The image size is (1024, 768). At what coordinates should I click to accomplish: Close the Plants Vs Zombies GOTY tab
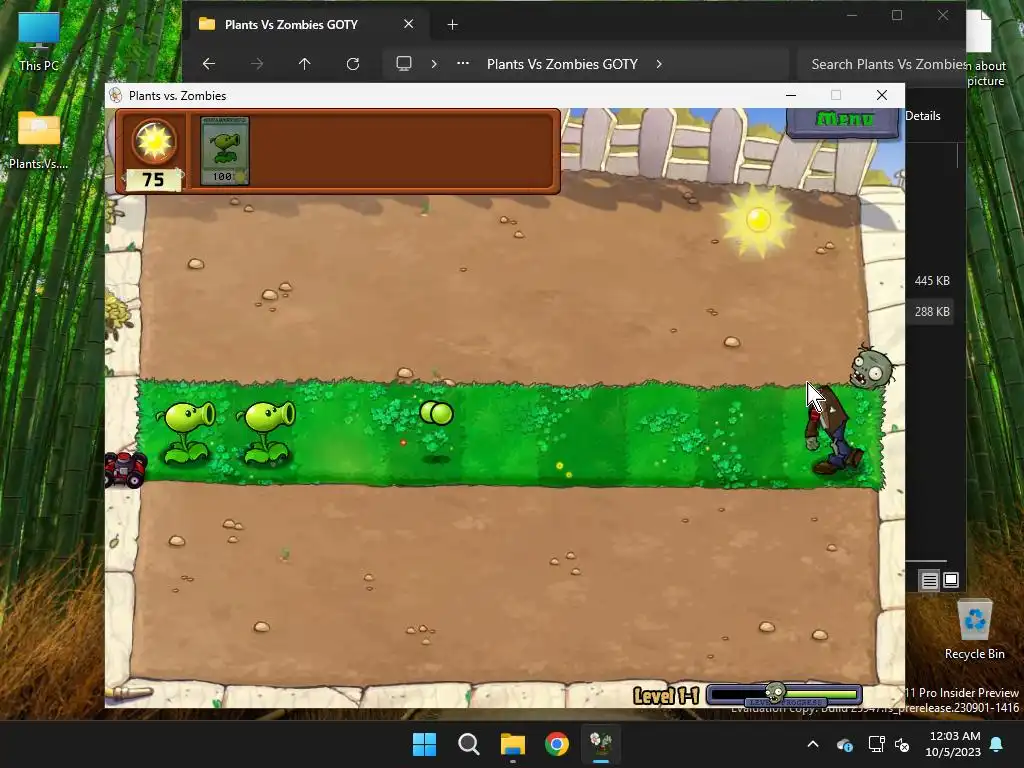(408, 24)
